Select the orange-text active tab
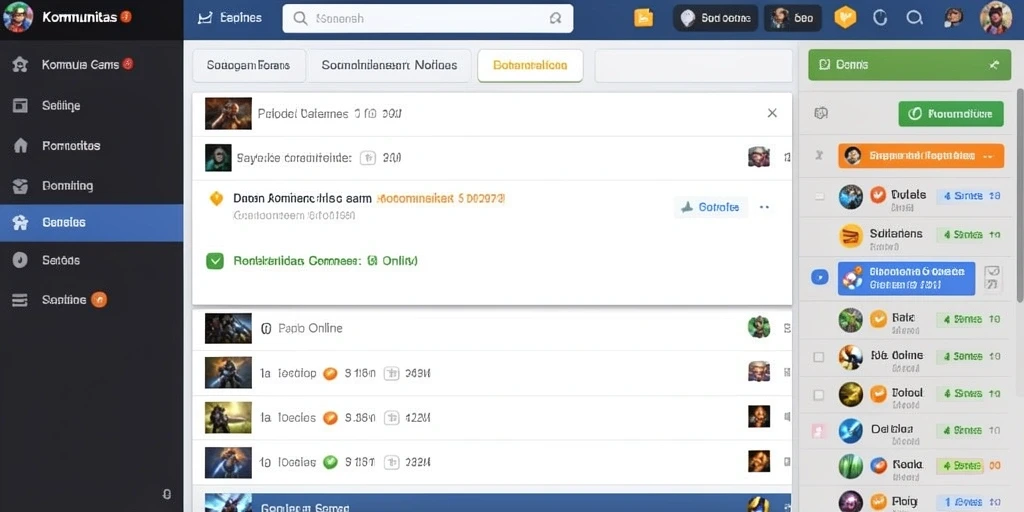1024x512 pixels. pos(530,65)
